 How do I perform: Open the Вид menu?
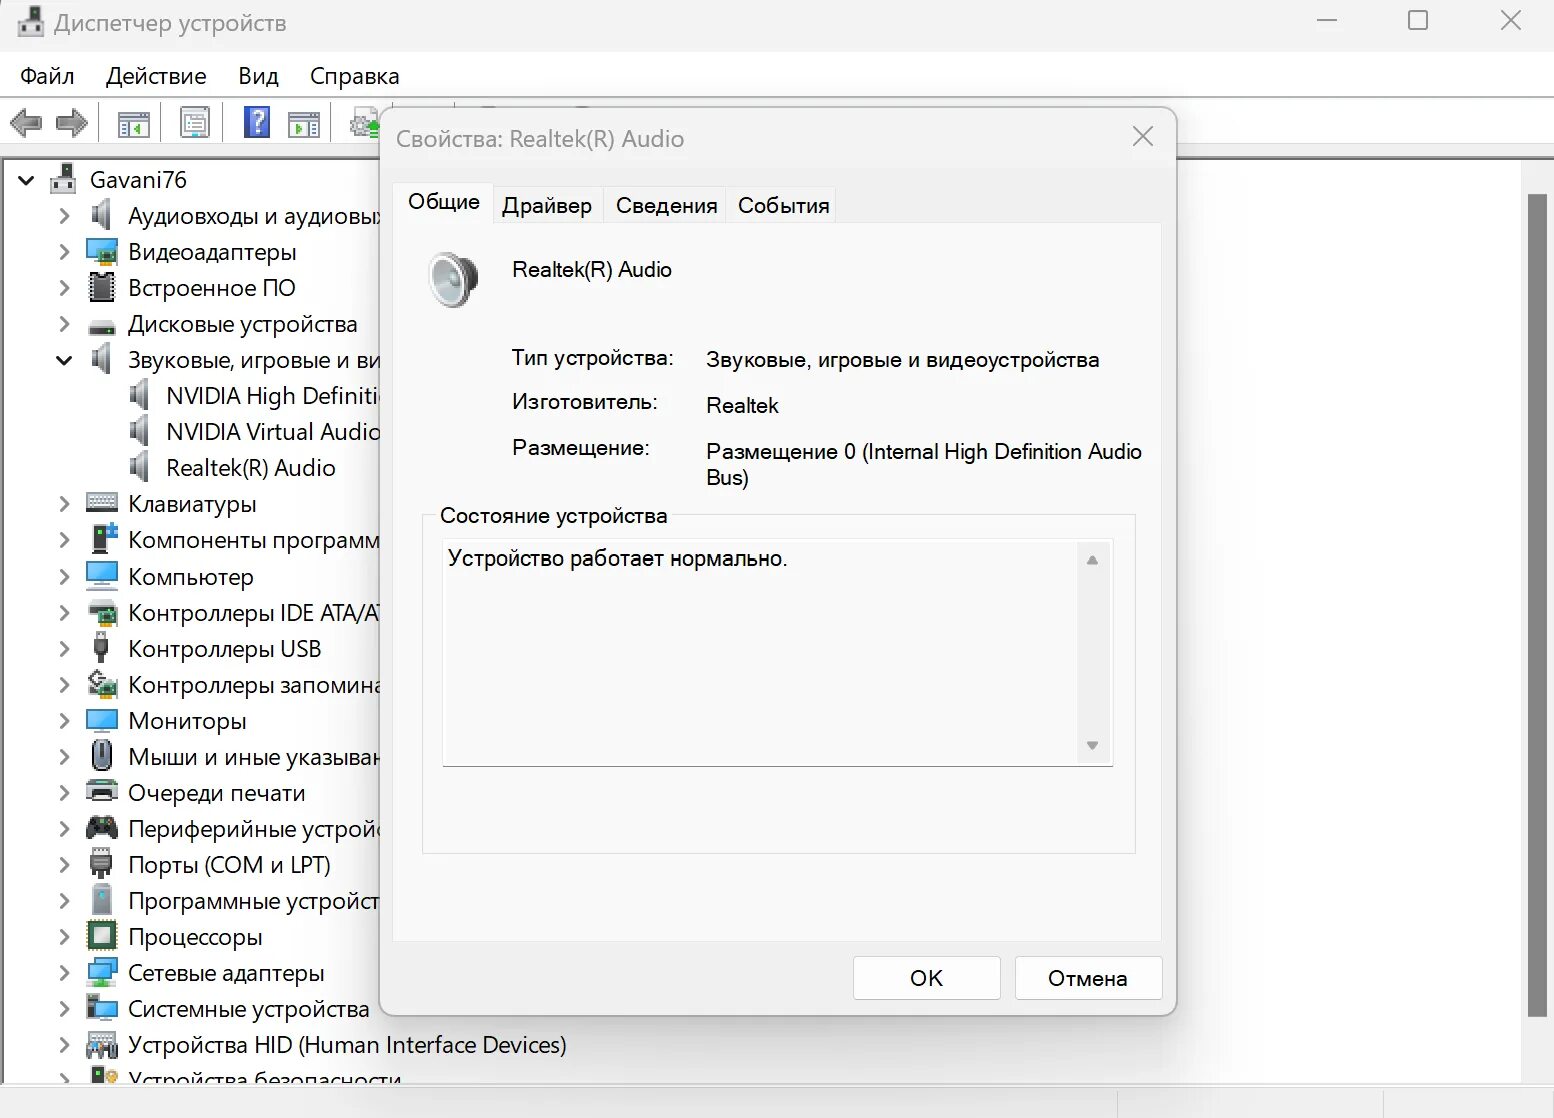258,76
